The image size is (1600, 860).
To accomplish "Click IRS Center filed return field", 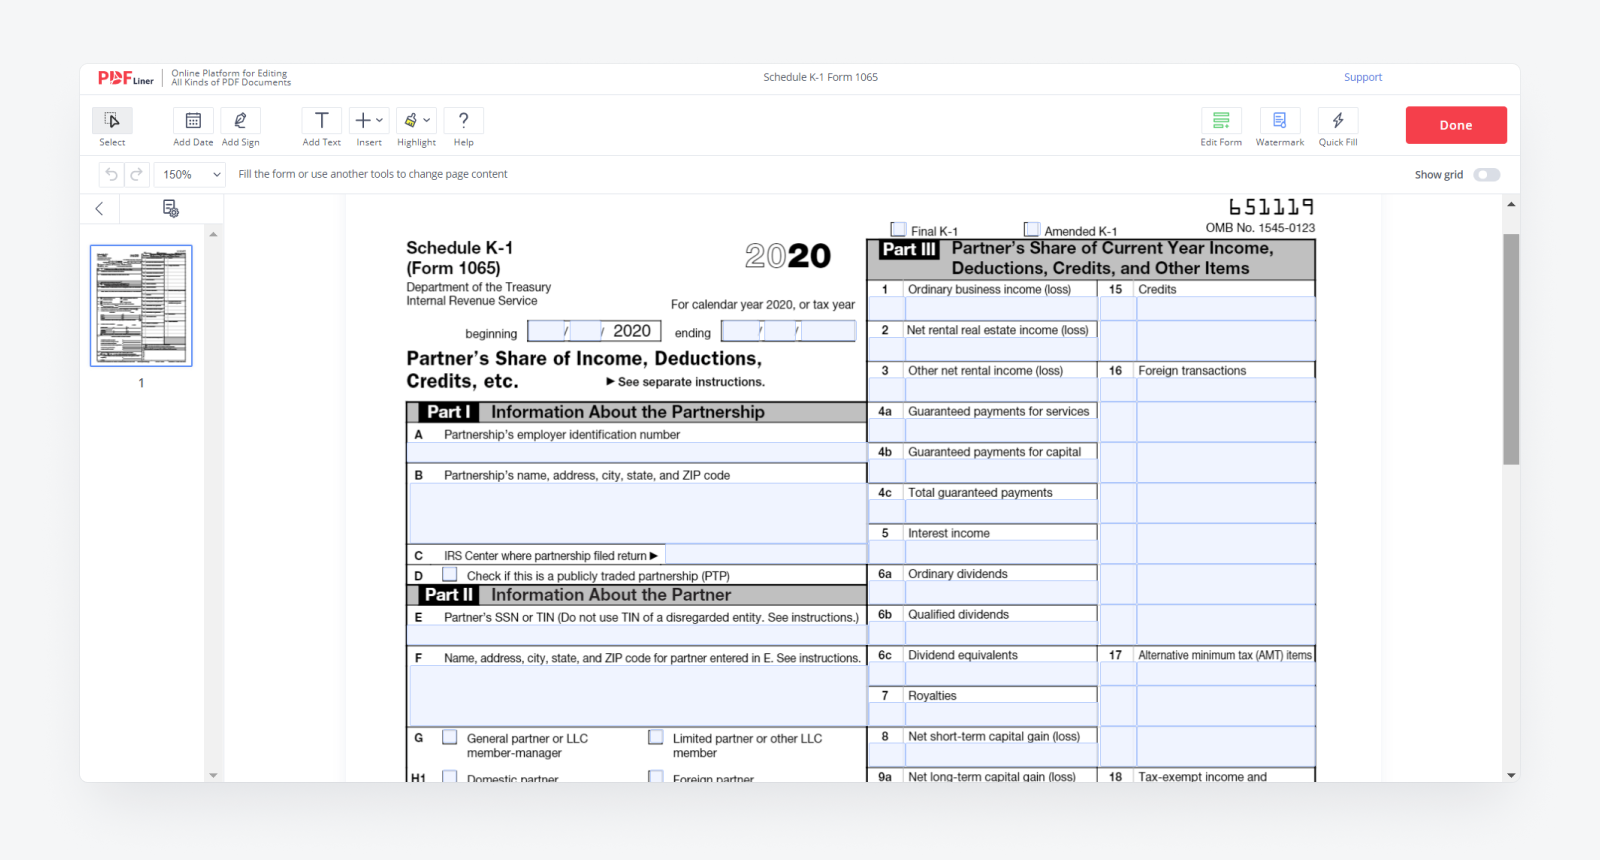I will coord(765,554).
